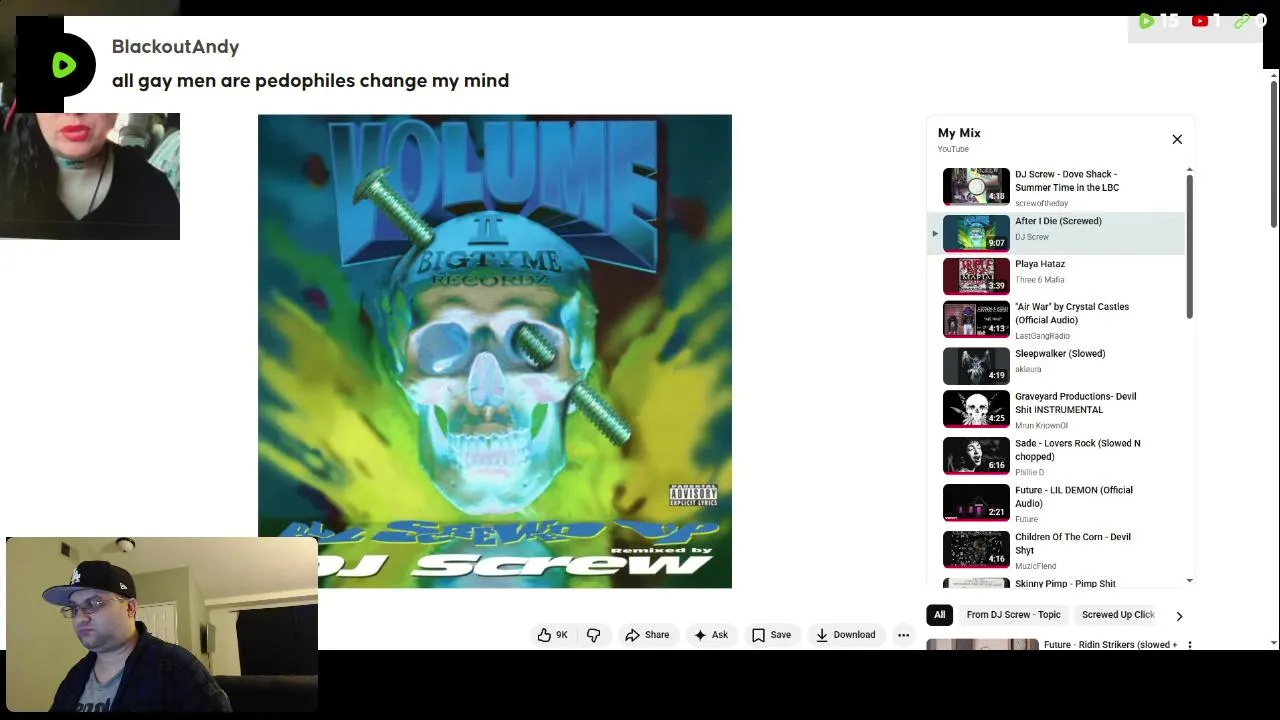This screenshot has width=1280, height=720.
Task: Click the thumbs-up like icon
Action: (x=544, y=635)
